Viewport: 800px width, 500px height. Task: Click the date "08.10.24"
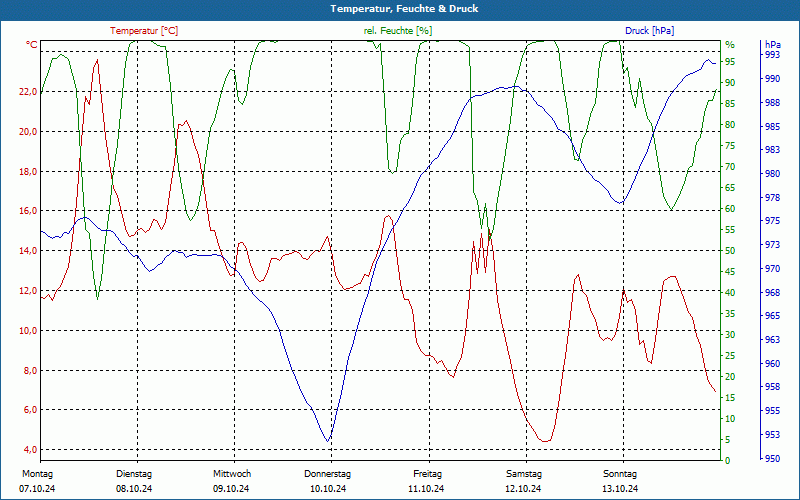[134, 489]
